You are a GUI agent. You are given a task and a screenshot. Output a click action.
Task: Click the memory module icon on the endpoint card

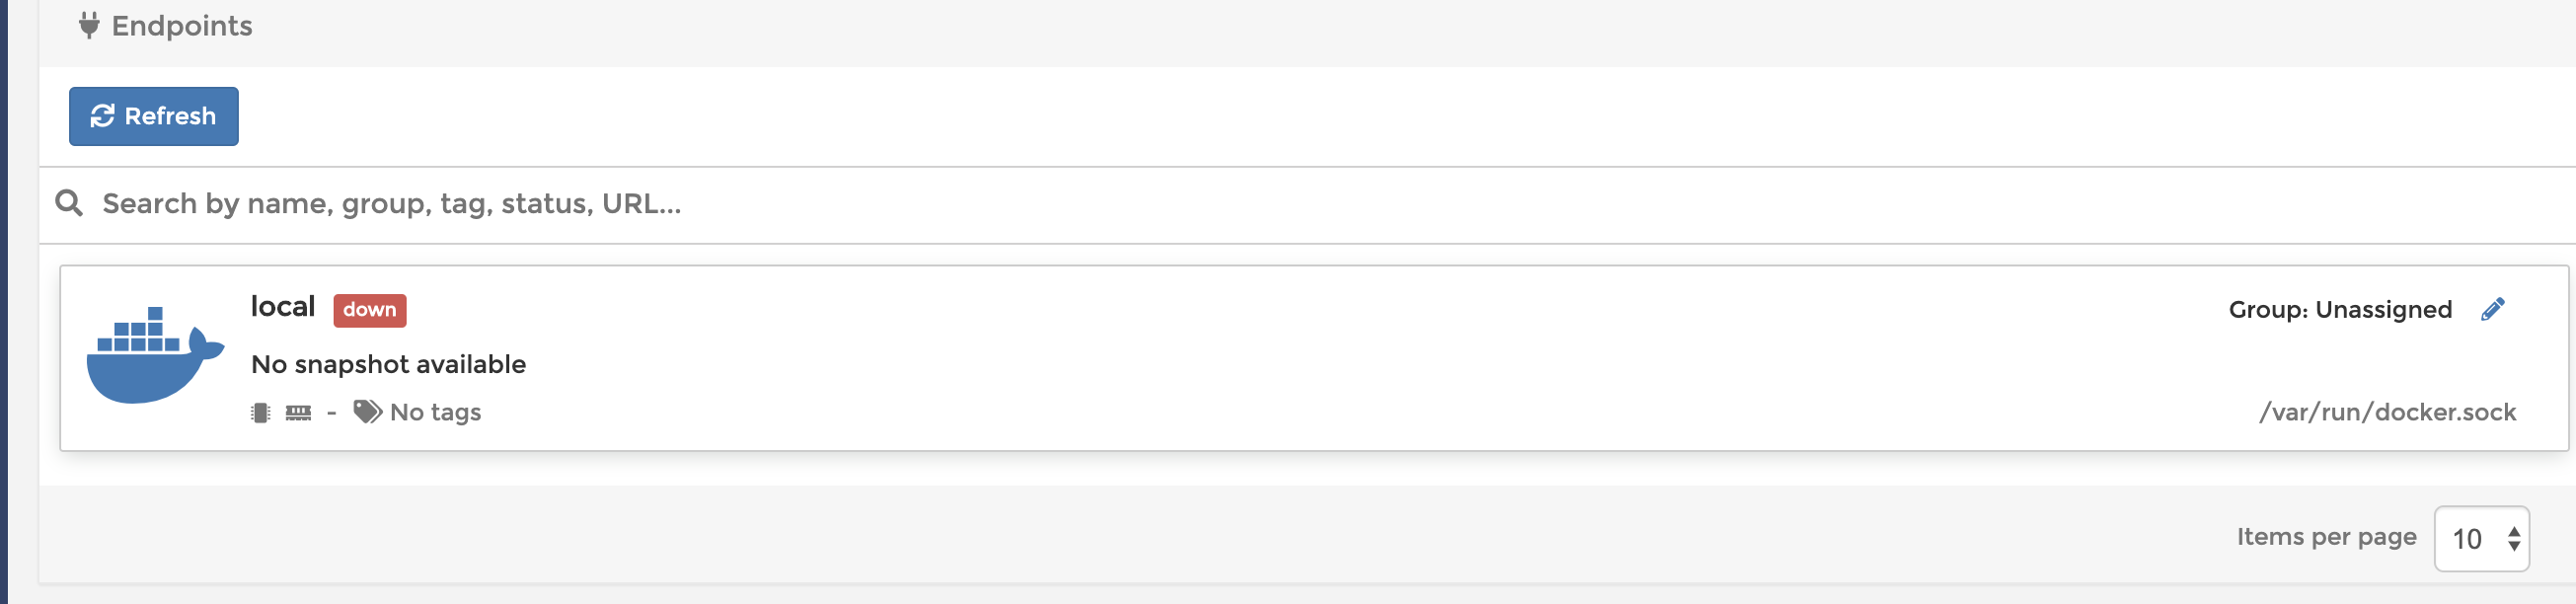pyautogui.click(x=297, y=411)
